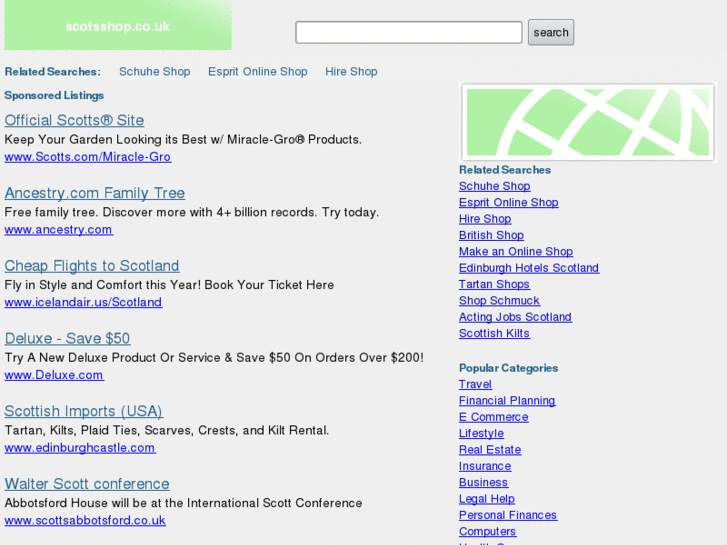Image resolution: width=727 pixels, height=545 pixels.
Task: Open Edinburgh Hotels Scotland sidebar link
Action: point(529,268)
